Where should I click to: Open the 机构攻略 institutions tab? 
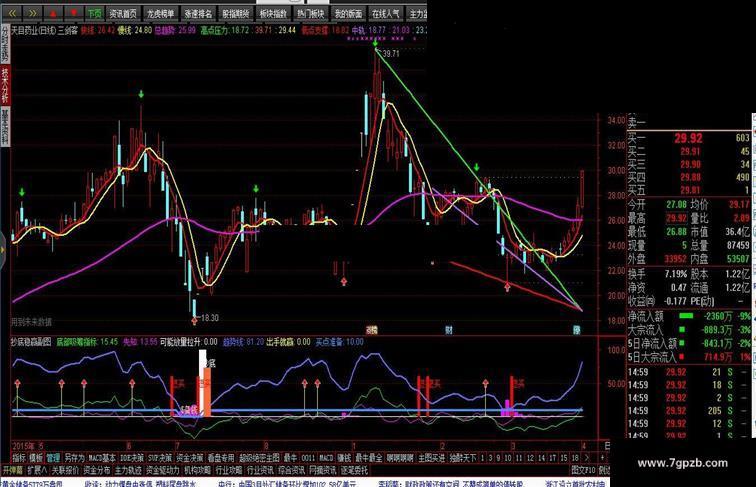(x=198, y=470)
